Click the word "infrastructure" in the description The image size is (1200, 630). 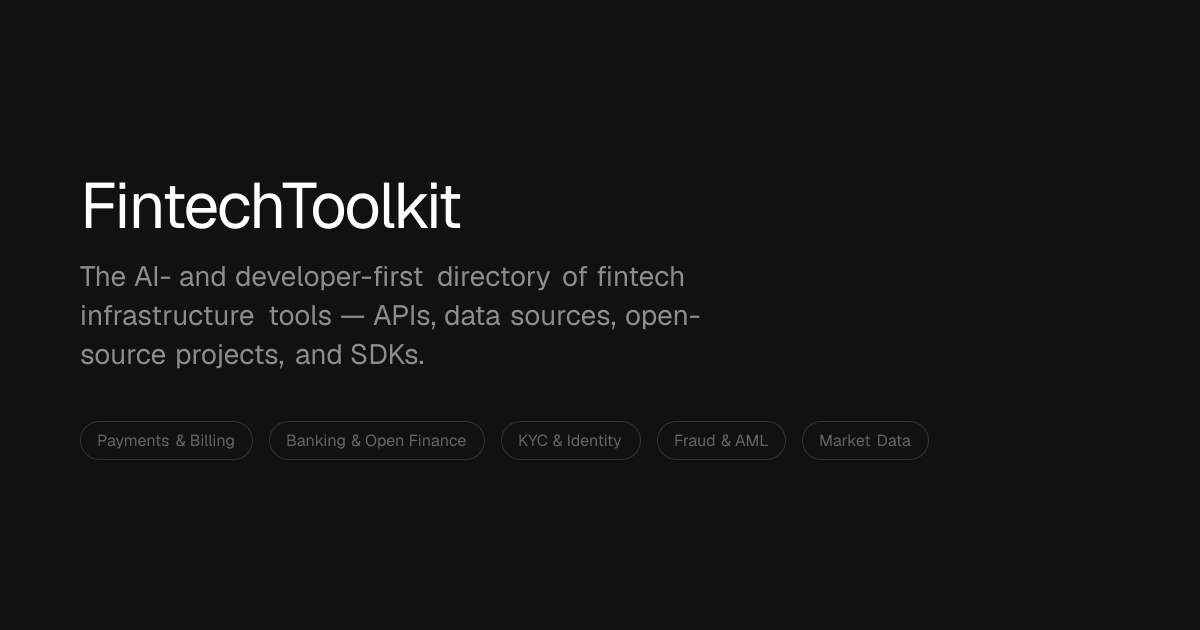(167, 315)
